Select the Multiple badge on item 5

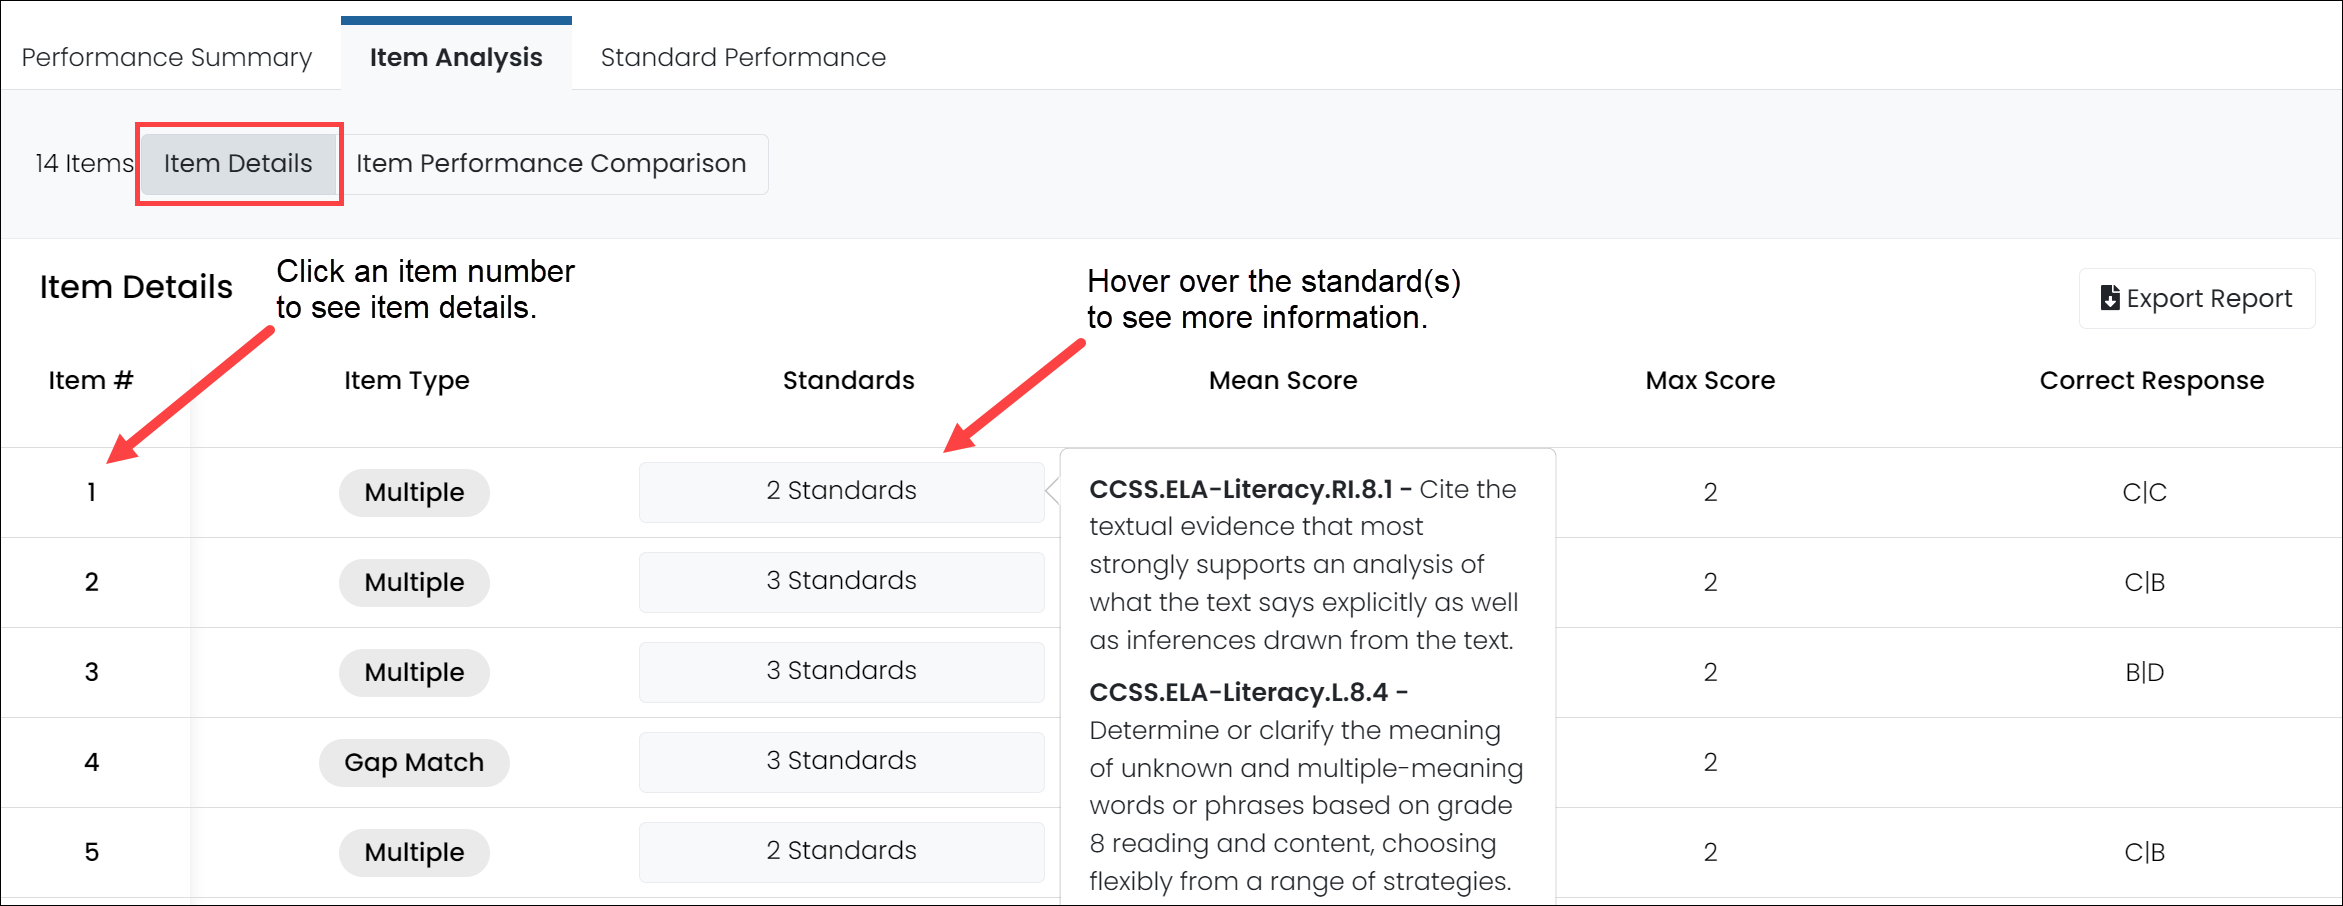[413, 852]
